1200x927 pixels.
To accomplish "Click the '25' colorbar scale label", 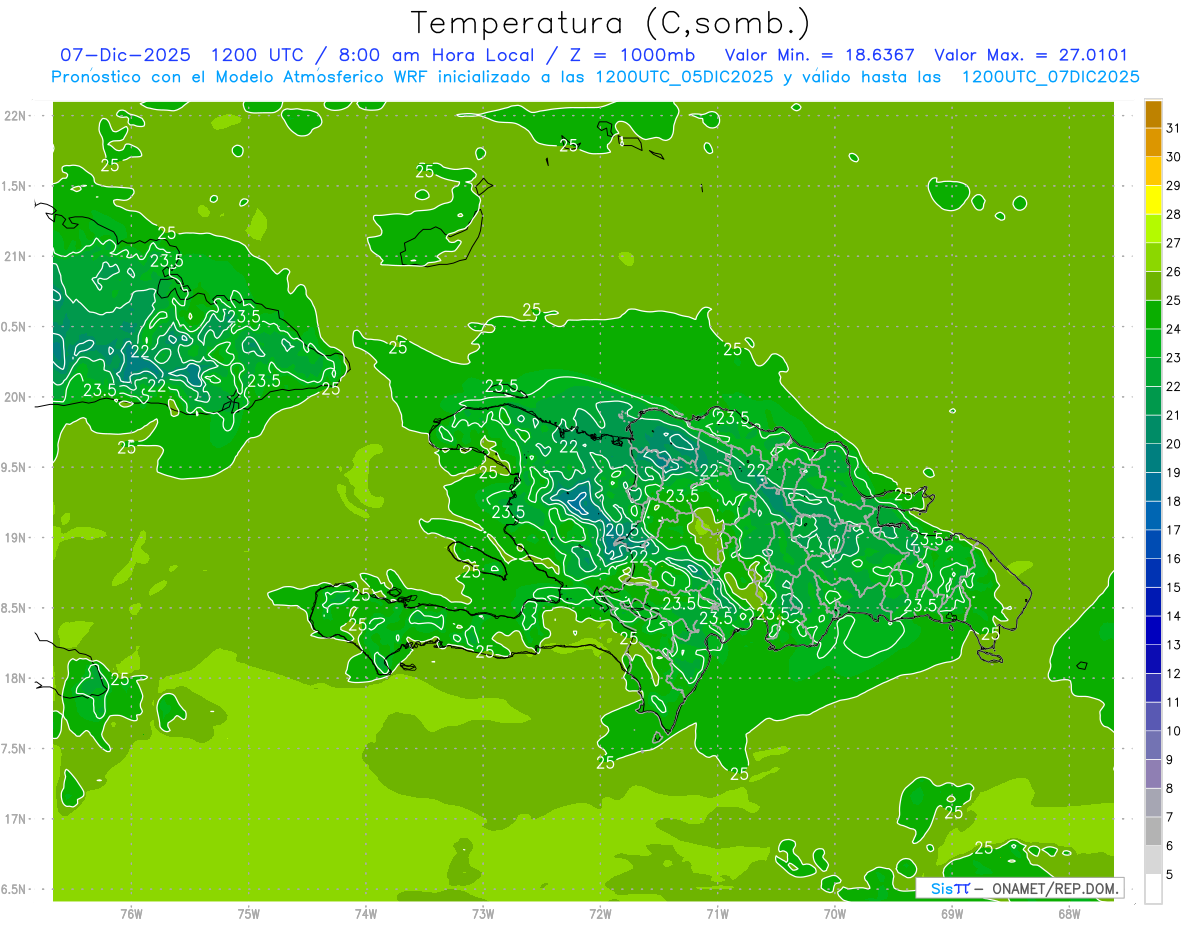I will [x=1174, y=300].
